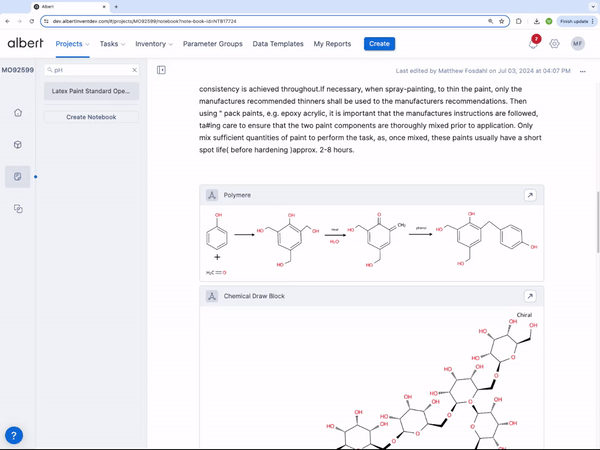This screenshot has width=600, height=450.
Task: Click the Last edited by Matthew Fosdahl text
Action: tap(483, 71)
